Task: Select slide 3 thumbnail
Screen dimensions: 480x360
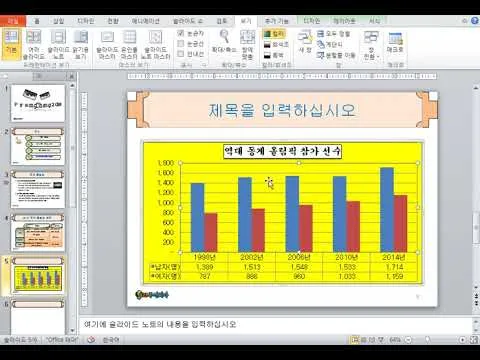Action: click(x=38, y=189)
